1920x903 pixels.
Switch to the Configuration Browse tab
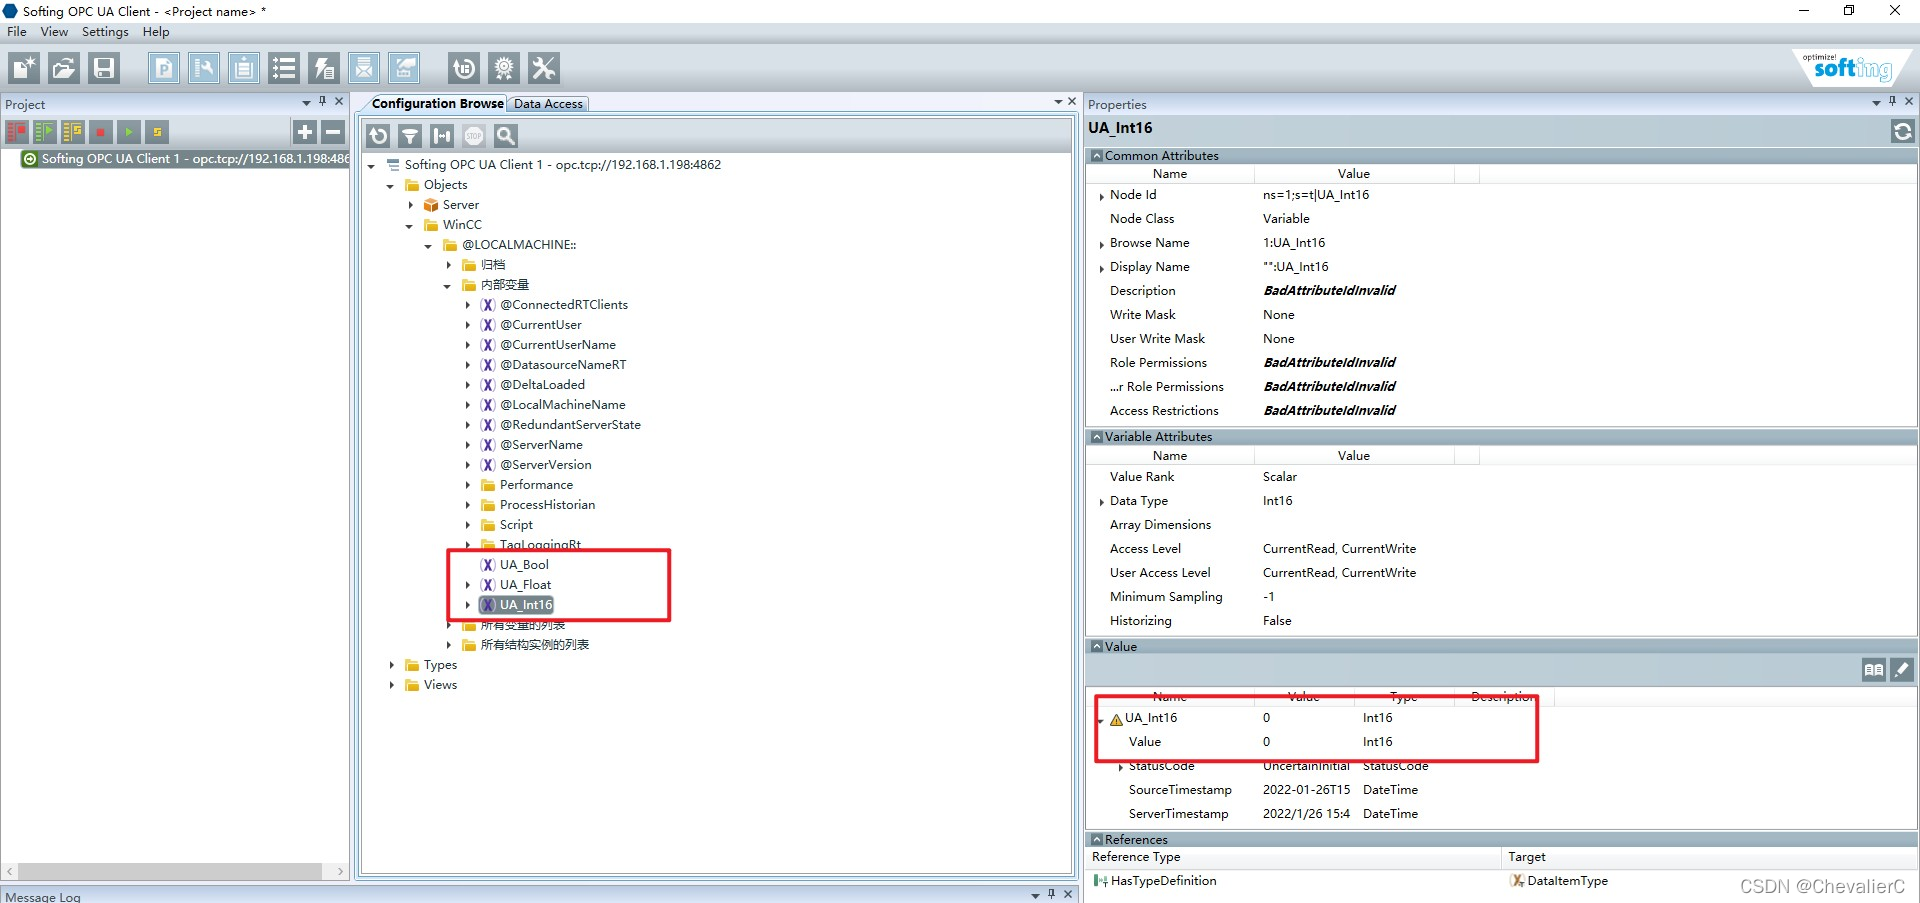437,103
